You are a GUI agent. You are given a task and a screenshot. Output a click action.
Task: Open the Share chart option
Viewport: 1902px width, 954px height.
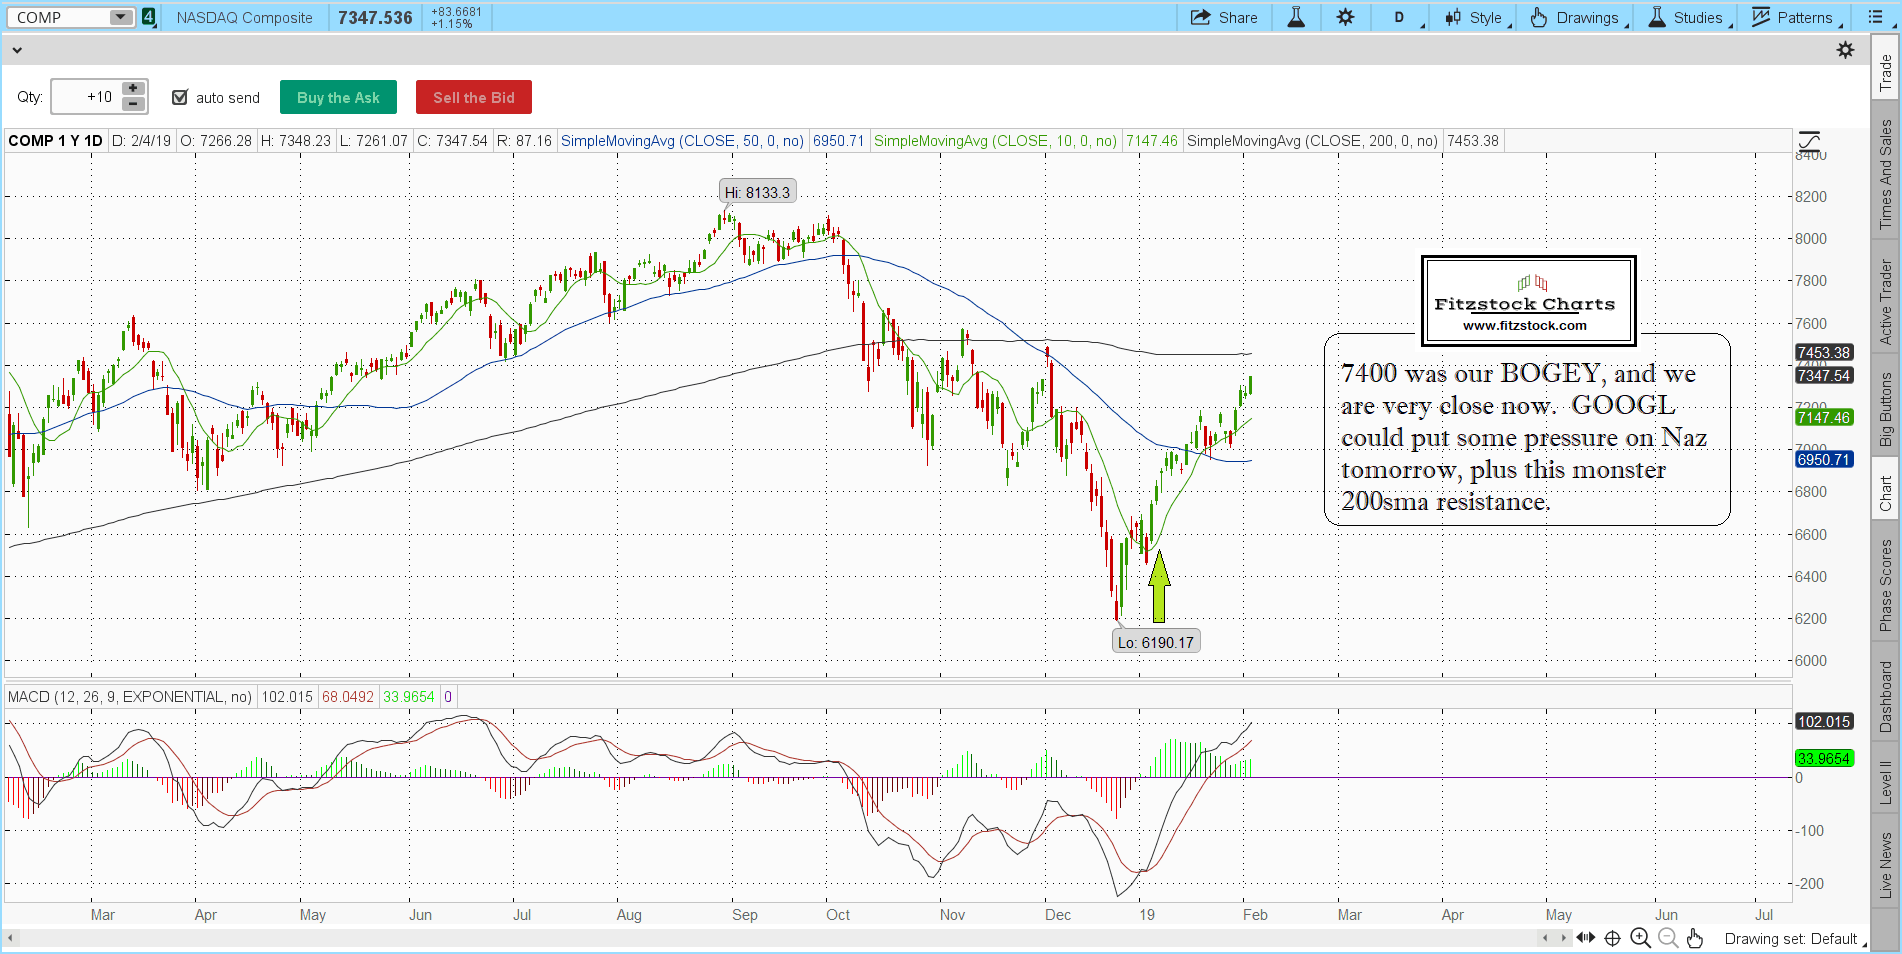[x=1224, y=18]
